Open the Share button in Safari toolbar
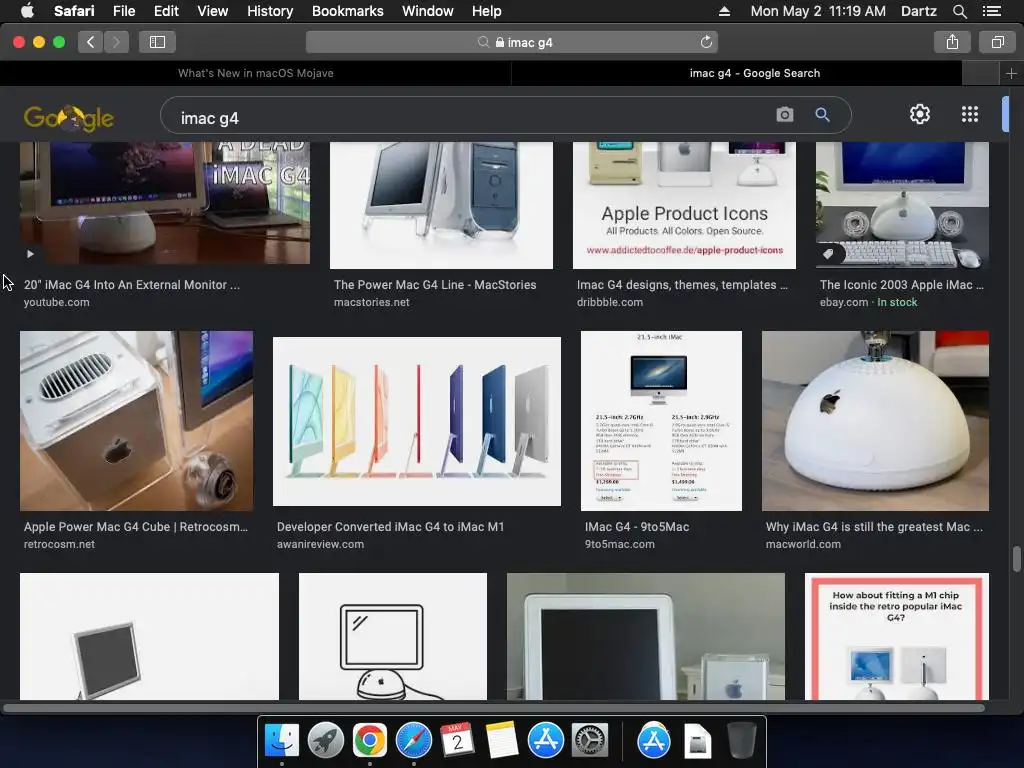 click(x=952, y=42)
